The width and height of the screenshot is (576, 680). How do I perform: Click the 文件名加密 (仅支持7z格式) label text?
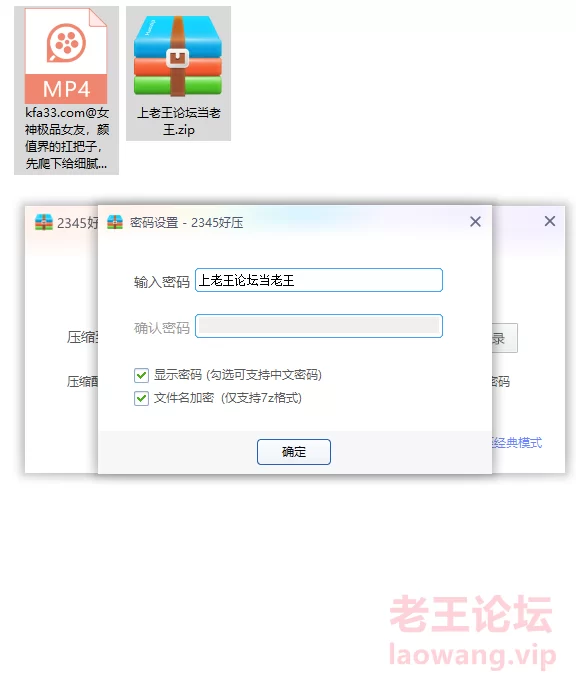coord(228,398)
